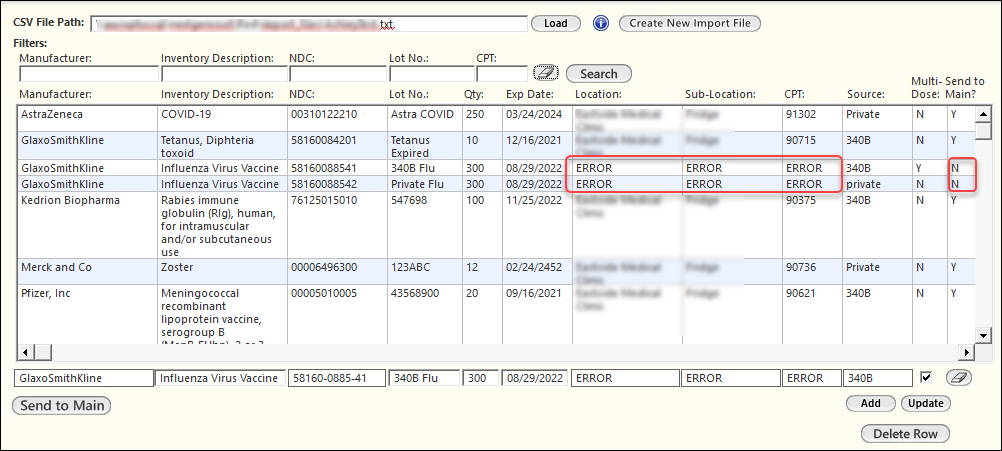This screenshot has height=451, width=1002.
Task: Focus the Lot No. filter field
Action: click(431, 74)
